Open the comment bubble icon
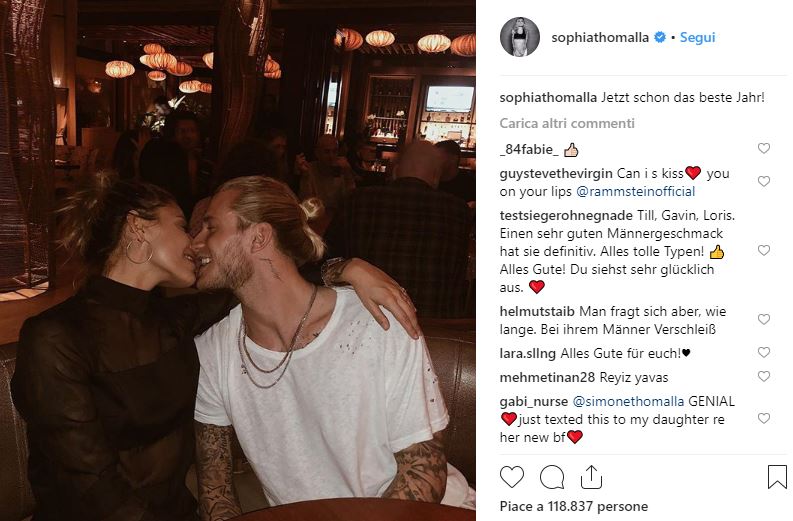The width and height of the screenshot is (793, 521). (x=552, y=477)
